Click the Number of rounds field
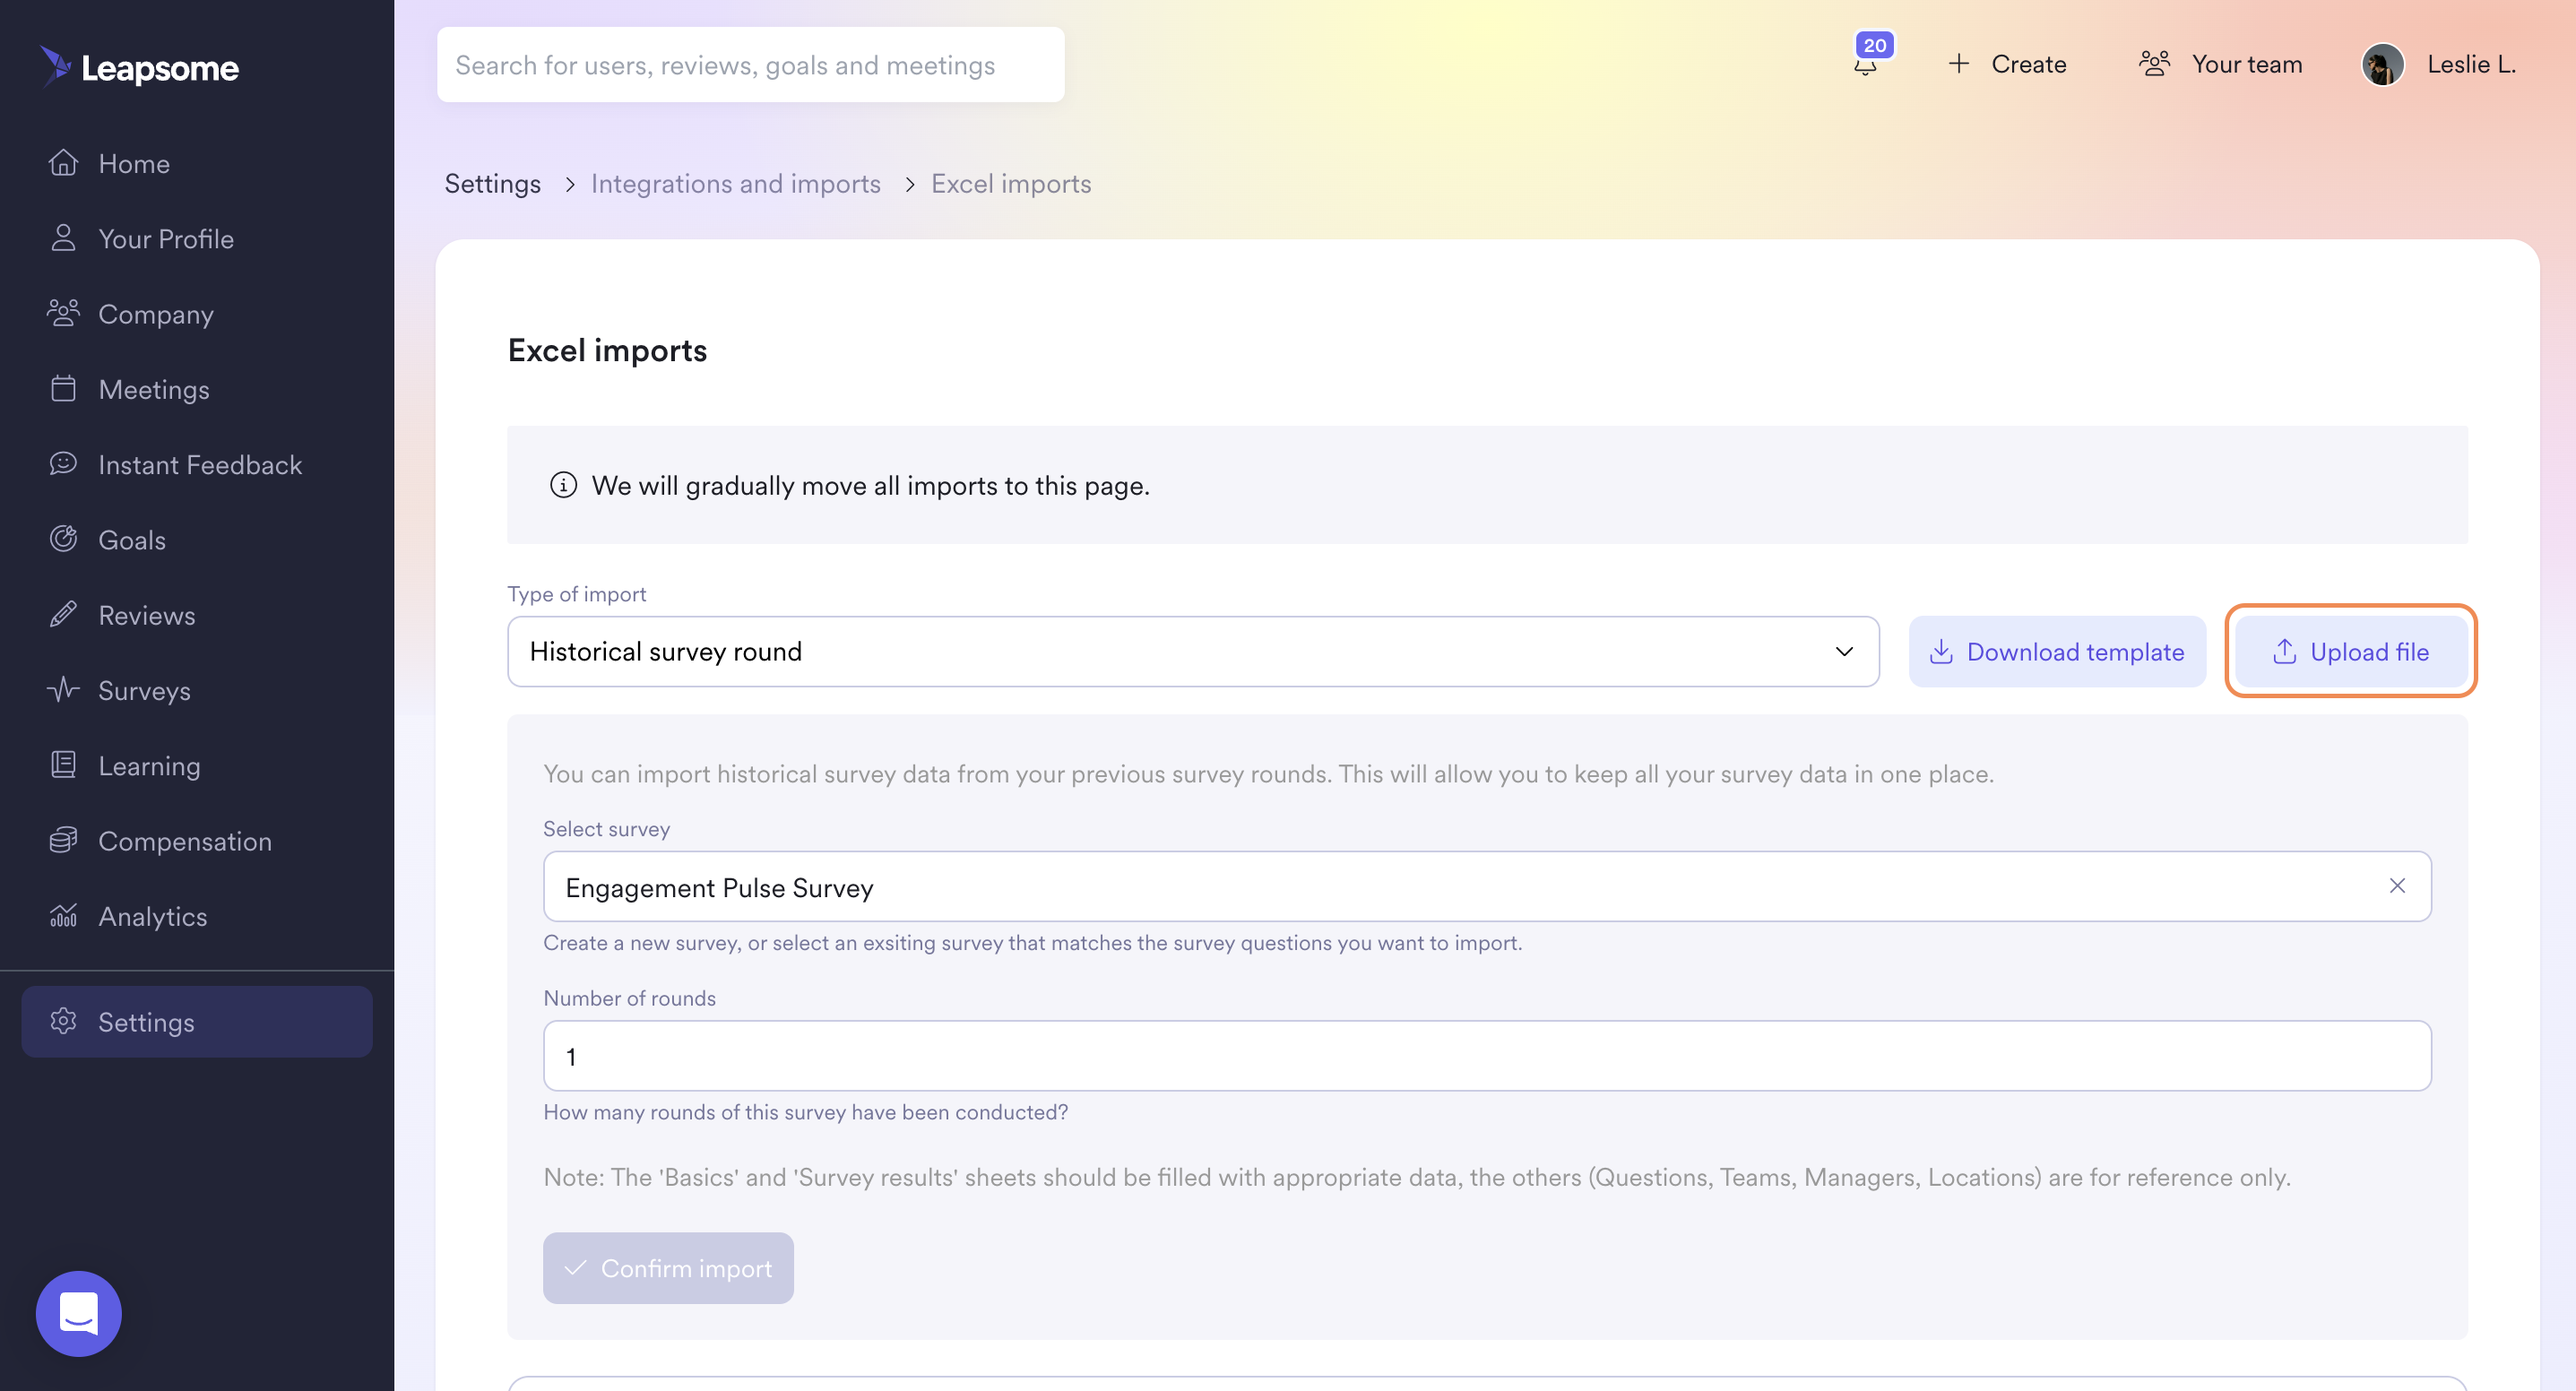The width and height of the screenshot is (2576, 1391). [1487, 1055]
